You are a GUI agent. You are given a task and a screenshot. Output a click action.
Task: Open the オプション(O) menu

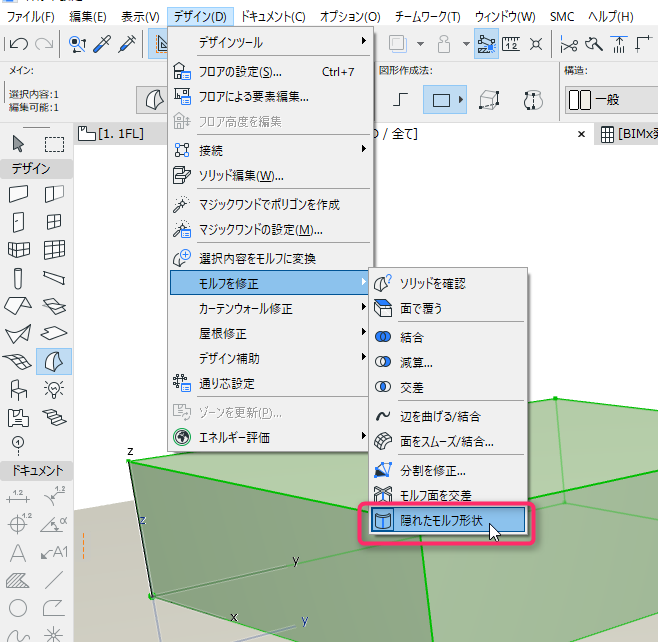pyautogui.click(x=350, y=17)
